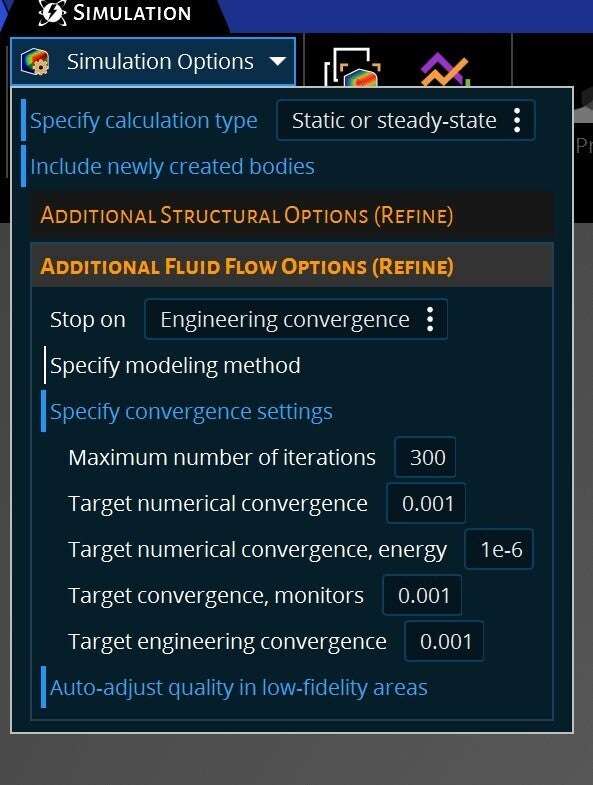Click the bracketed rainbow cube toolbar icon
Image resolution: width=593 pixels, height=785 pixels.
tap(353, 68)
